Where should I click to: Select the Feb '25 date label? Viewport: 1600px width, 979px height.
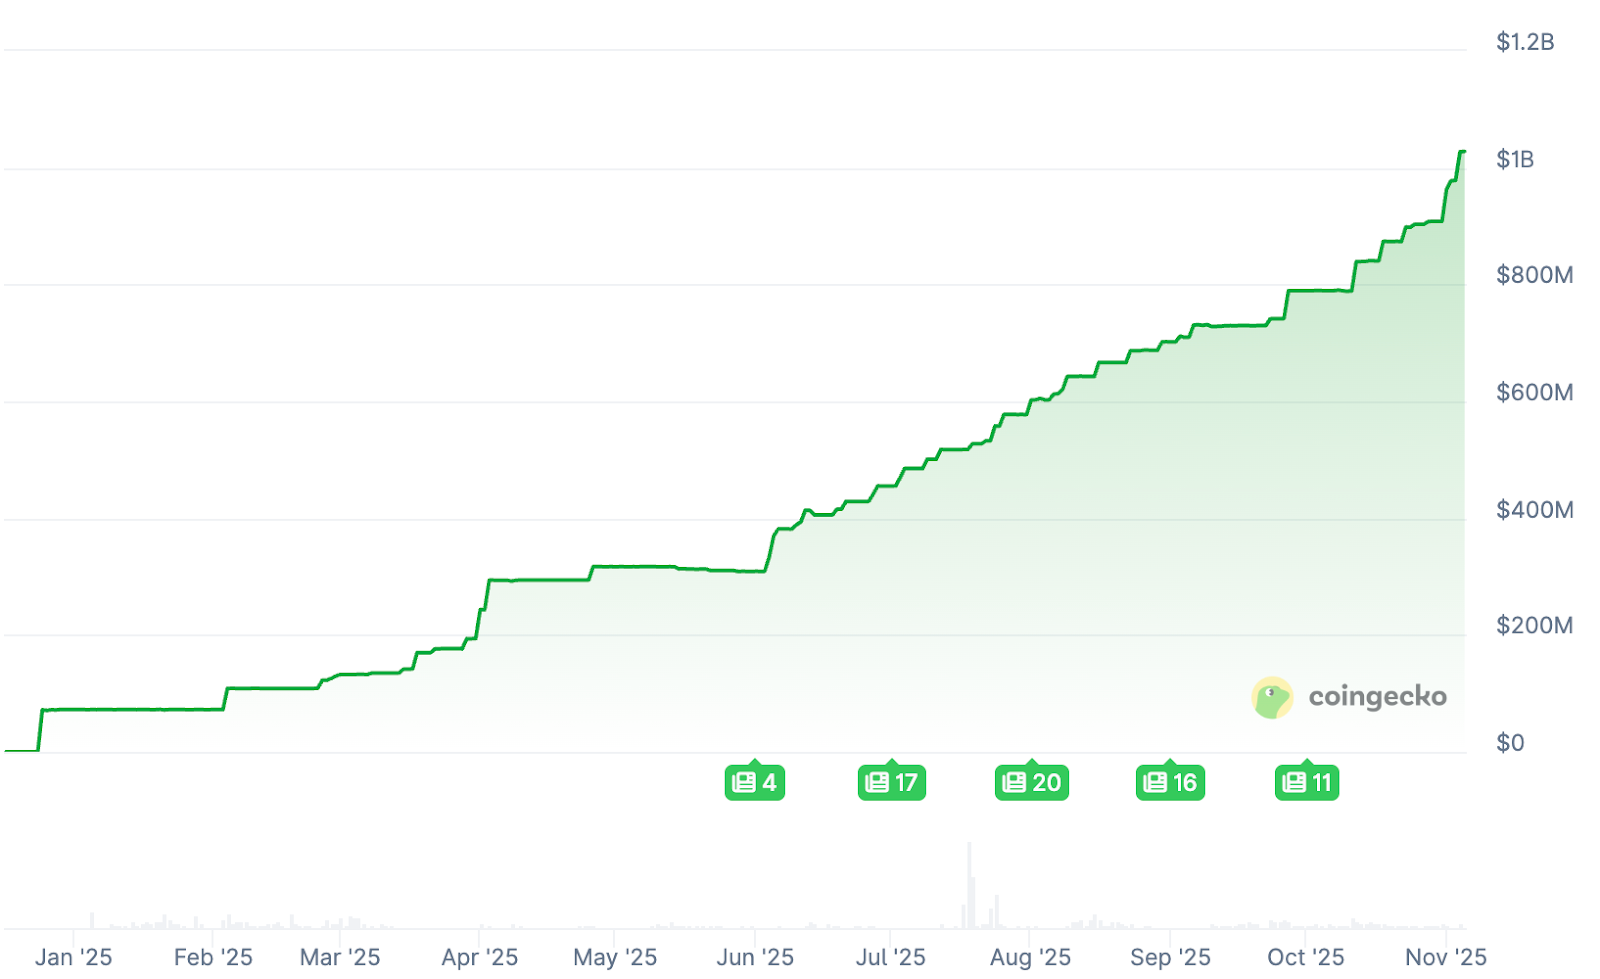(213, 957)
